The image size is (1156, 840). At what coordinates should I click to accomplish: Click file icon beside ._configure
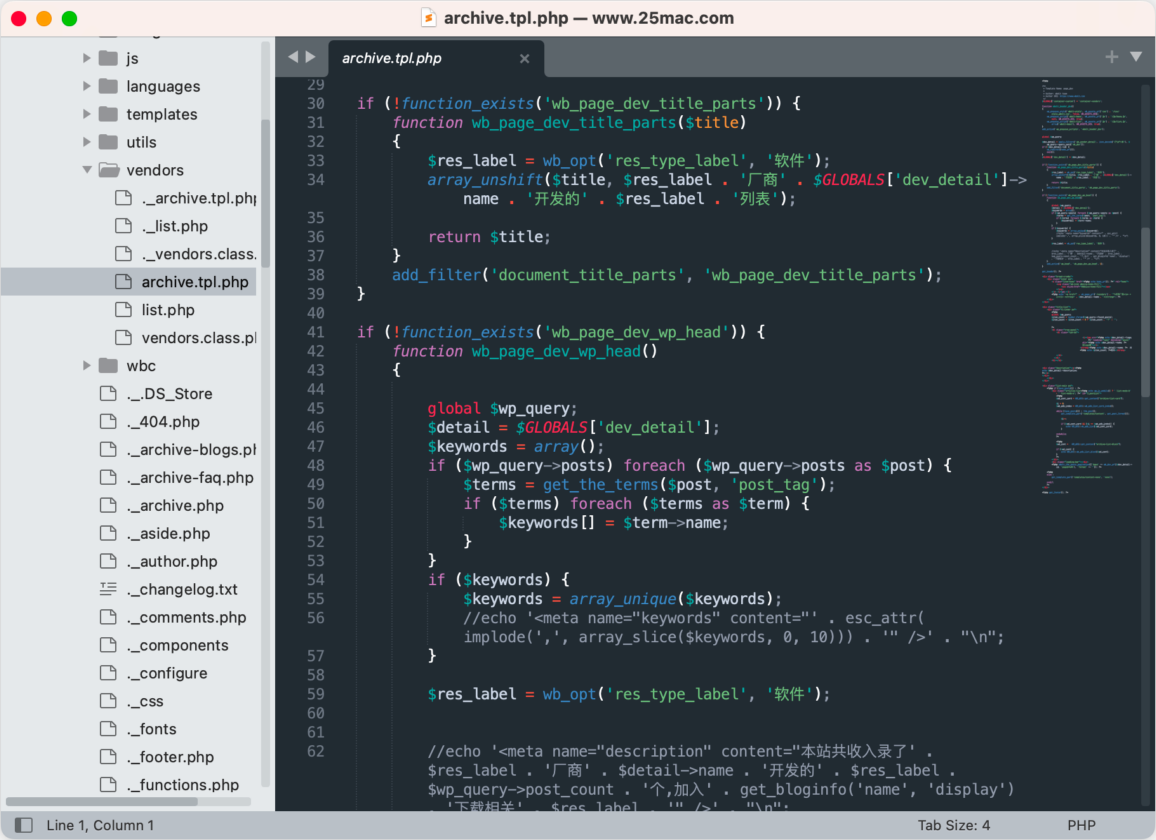tap(108, 673)
